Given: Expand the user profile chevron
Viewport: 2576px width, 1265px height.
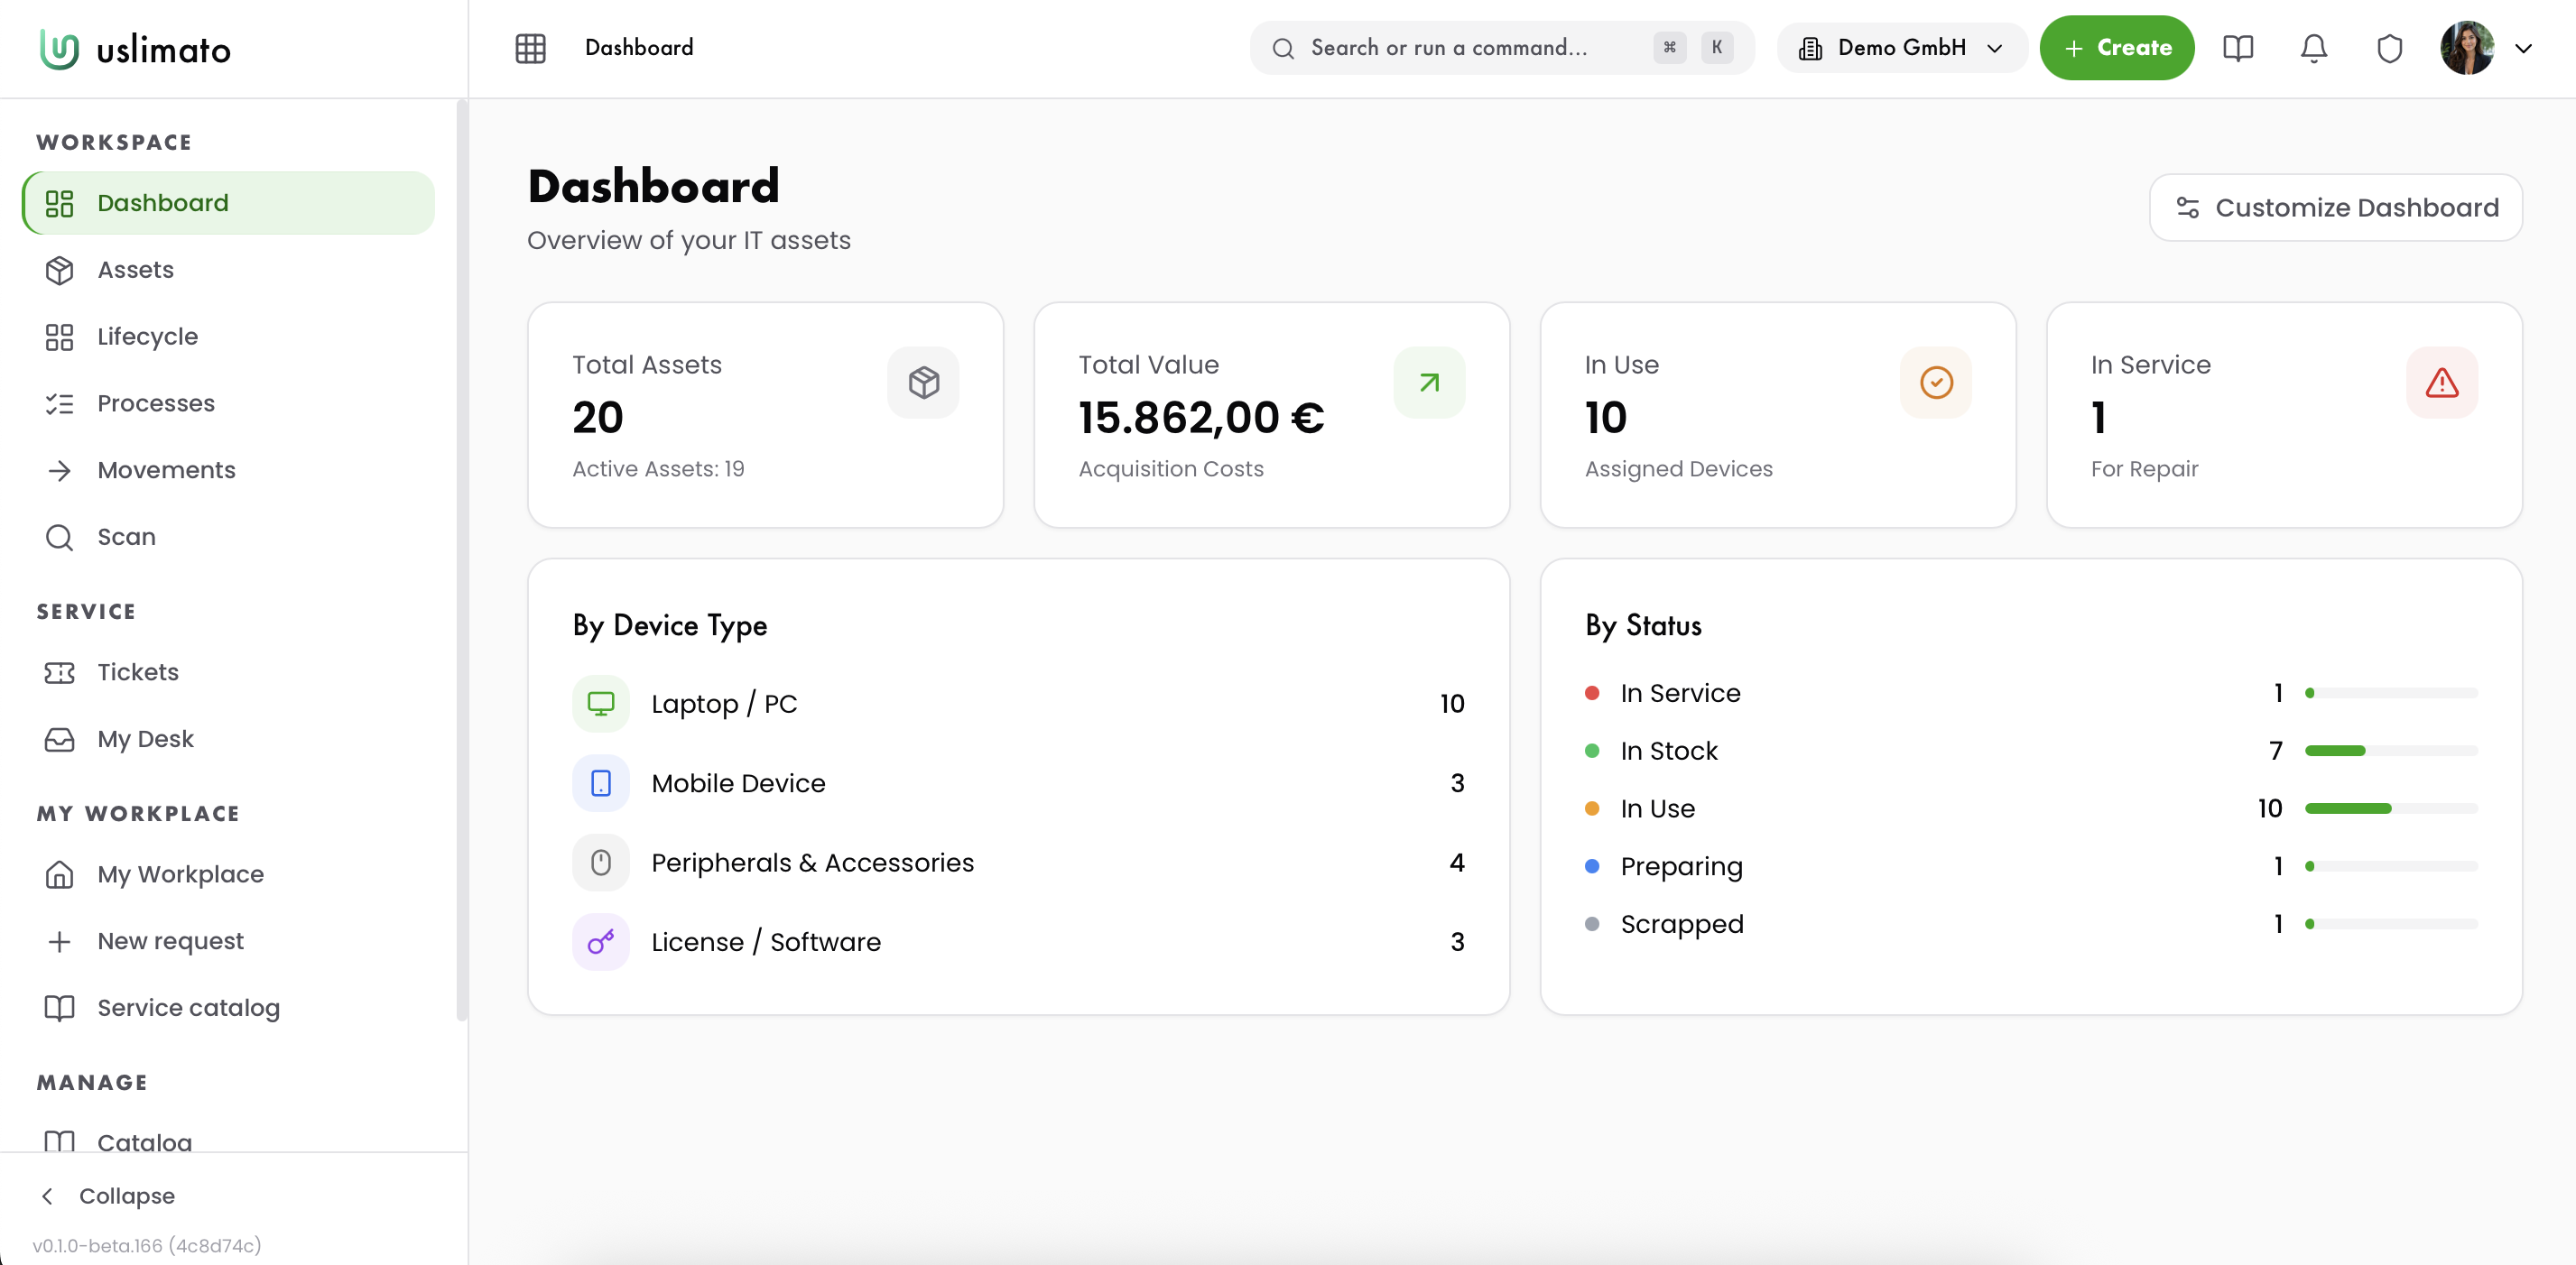Looking at the screenshot, I should click(x=2523, y=48).
